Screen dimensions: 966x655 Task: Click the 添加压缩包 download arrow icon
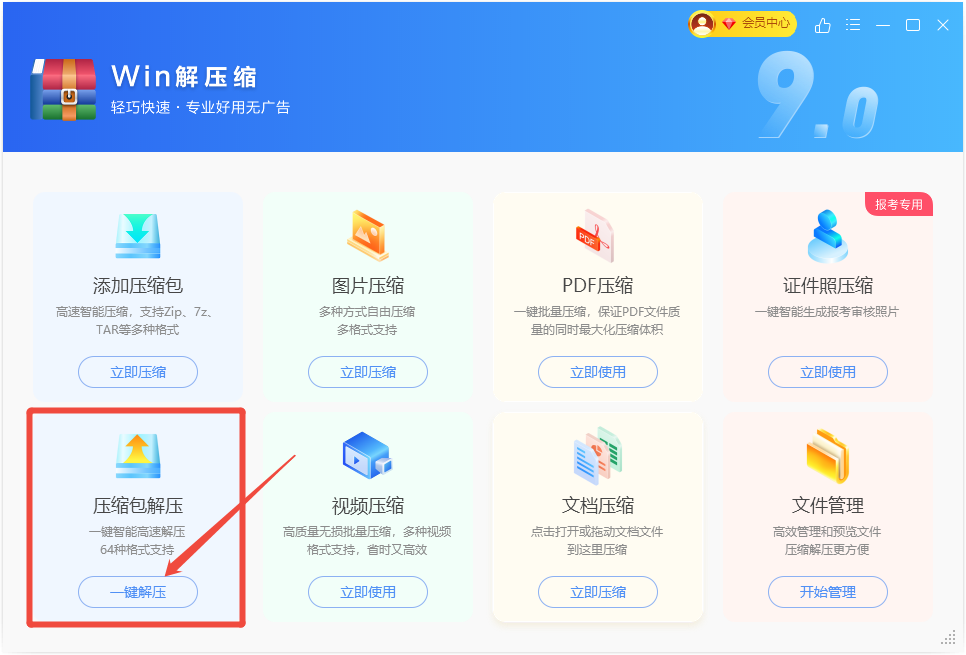pyautogui.click(x=138, y=235)
